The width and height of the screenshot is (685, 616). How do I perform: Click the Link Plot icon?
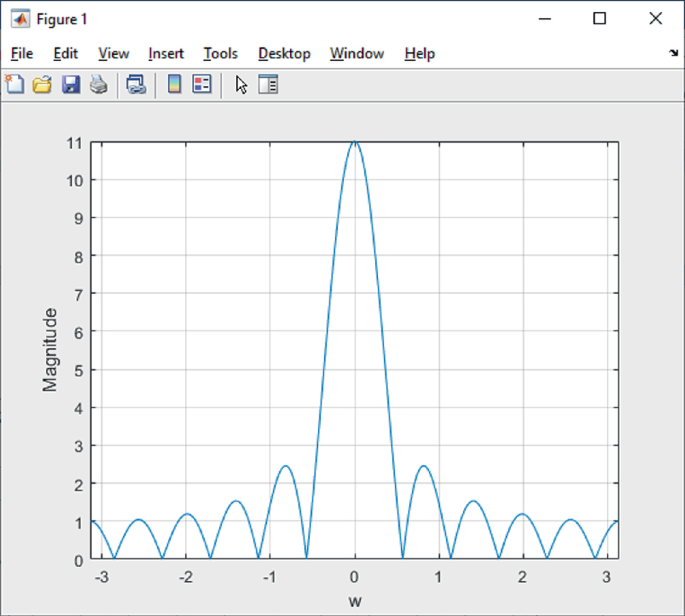point(136,85)
